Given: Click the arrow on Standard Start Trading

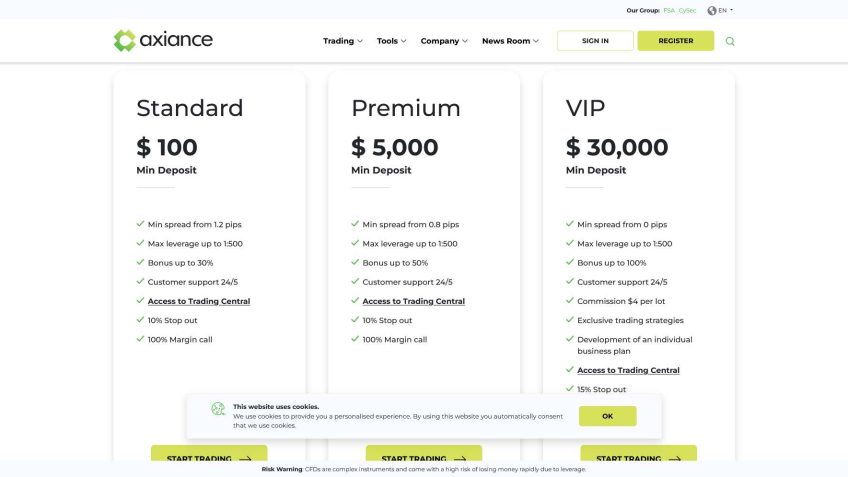Looking at the screenshot, I should click(x=245, y=459).
